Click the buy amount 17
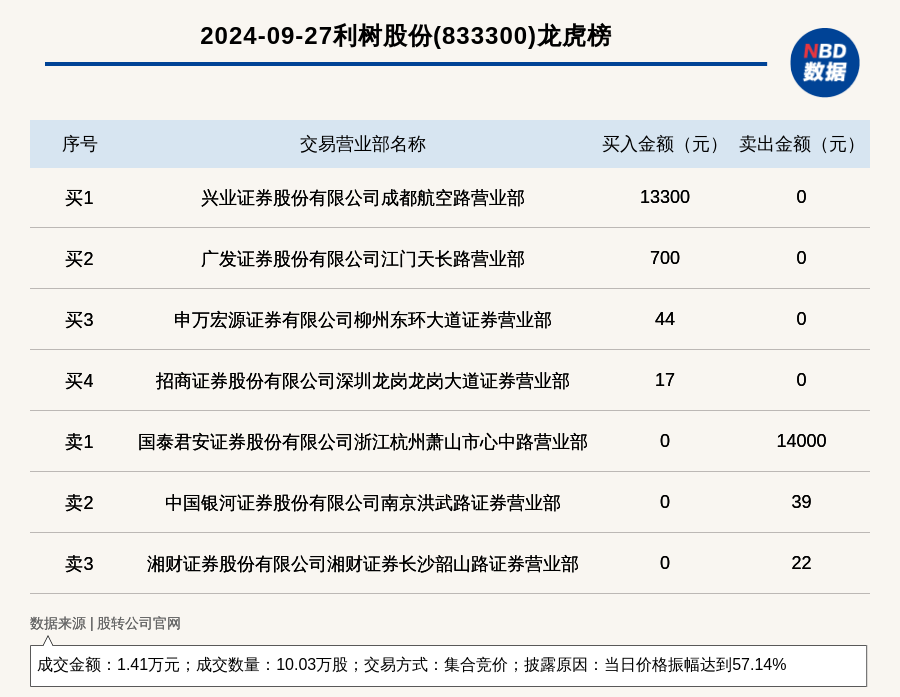 [x=665, y=380]
